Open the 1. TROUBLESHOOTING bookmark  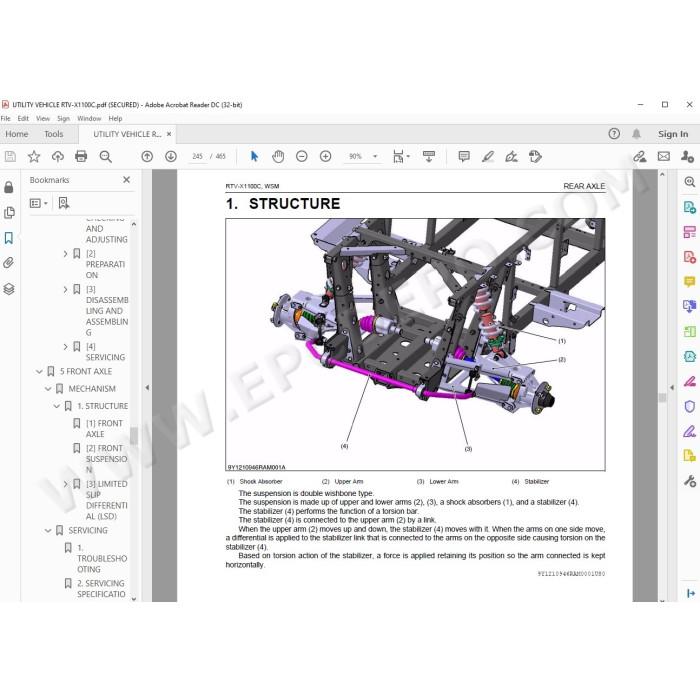[102, 558]
